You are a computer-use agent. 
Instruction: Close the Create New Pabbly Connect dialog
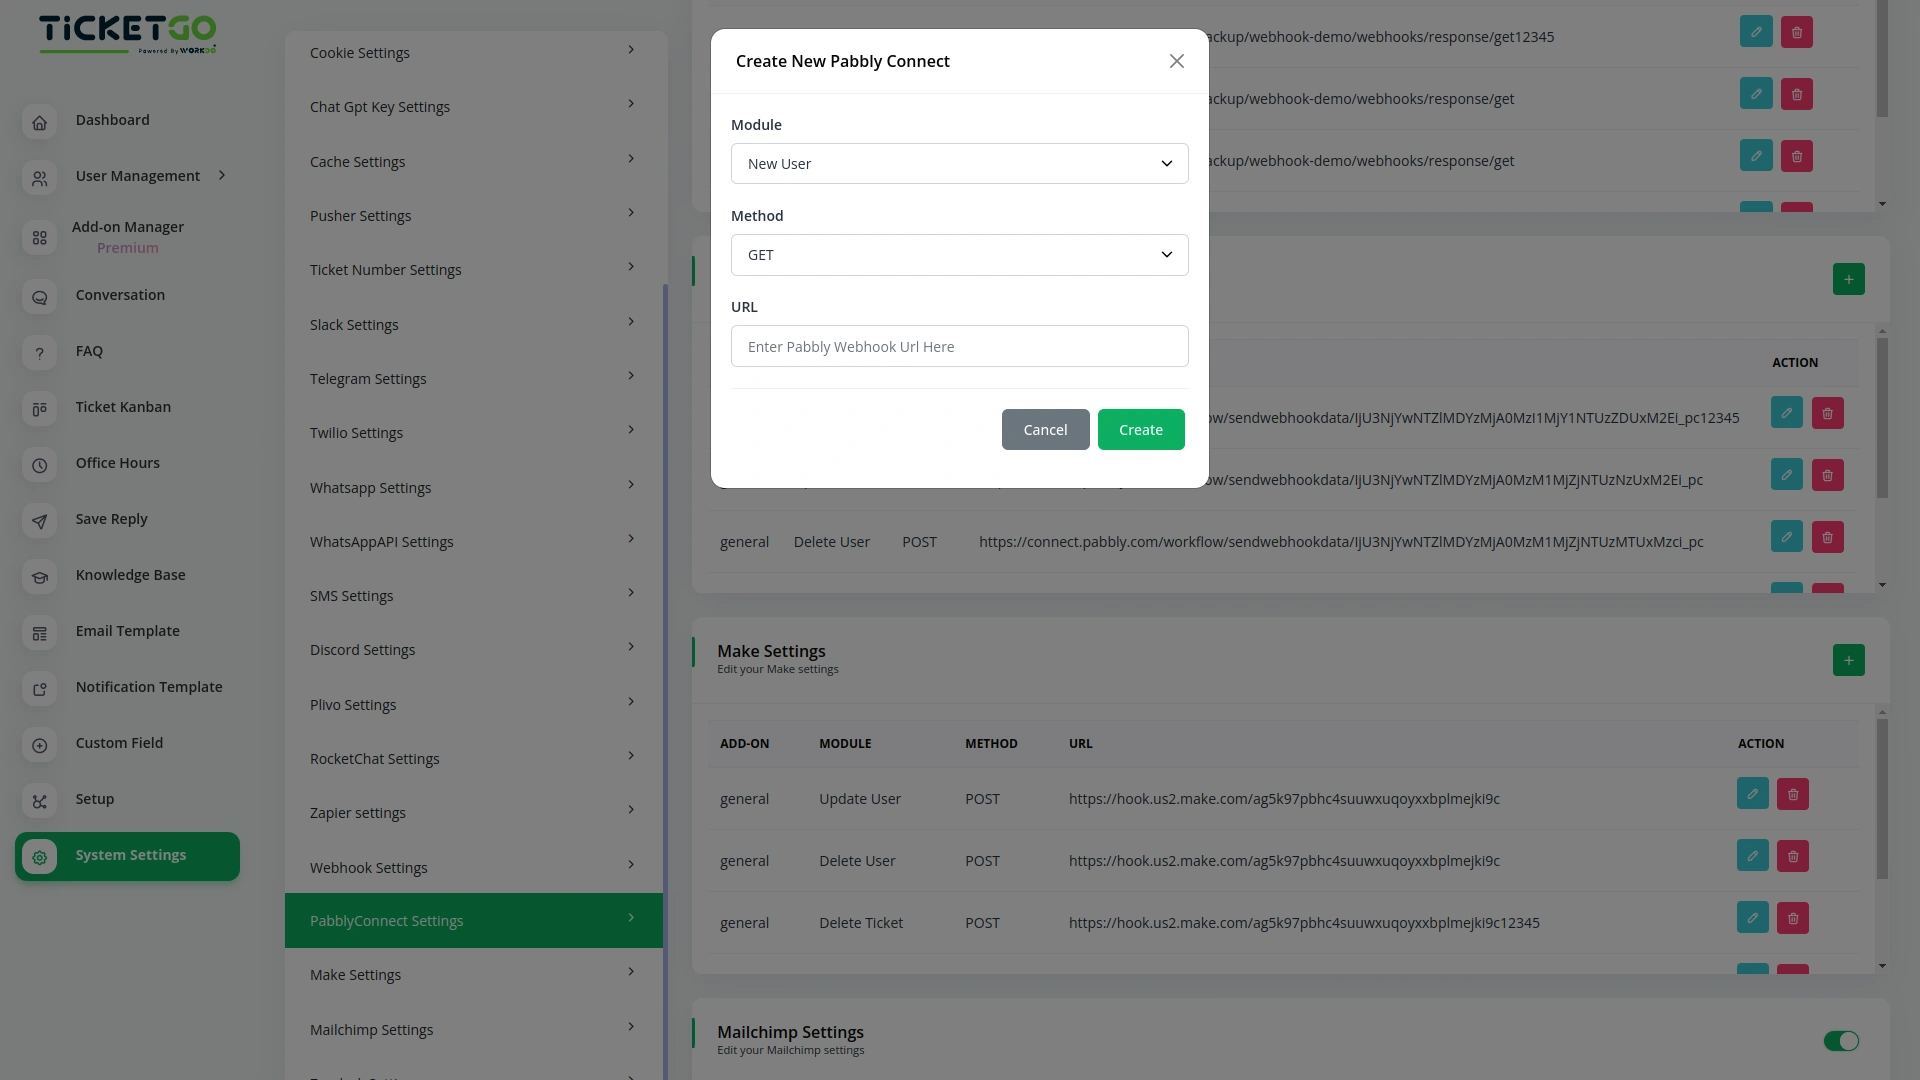[1176, 61]
